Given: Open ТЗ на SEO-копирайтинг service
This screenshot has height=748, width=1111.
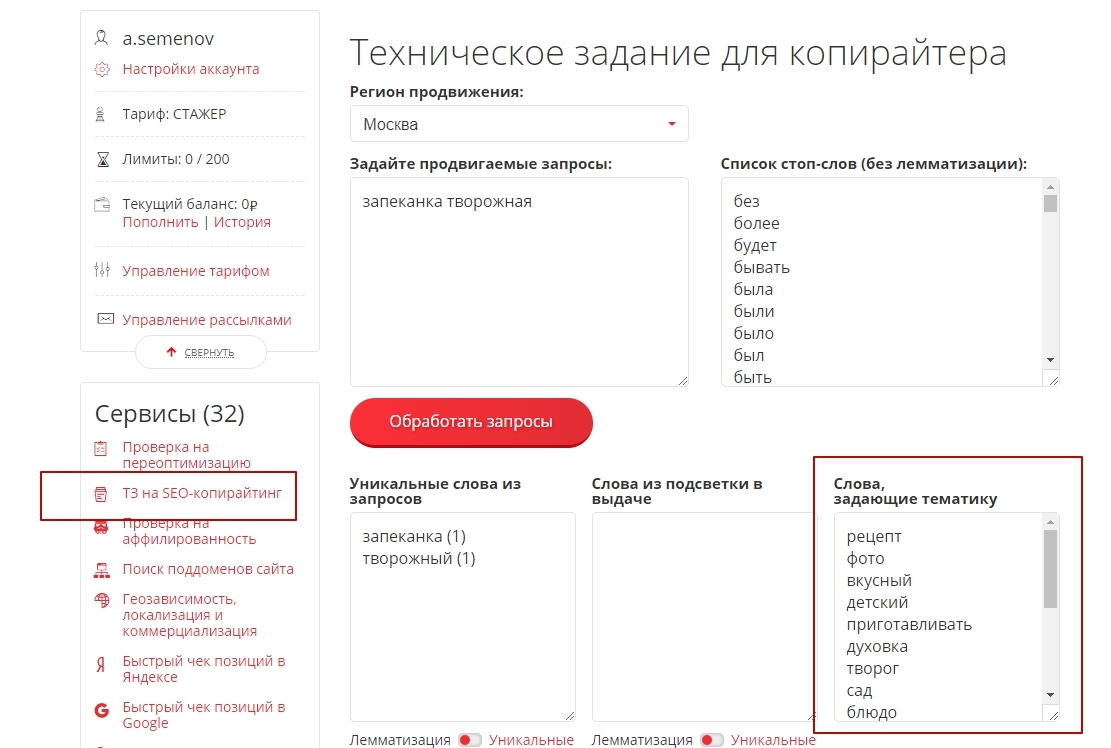Looking at the screenshot, I should [202, 493].
